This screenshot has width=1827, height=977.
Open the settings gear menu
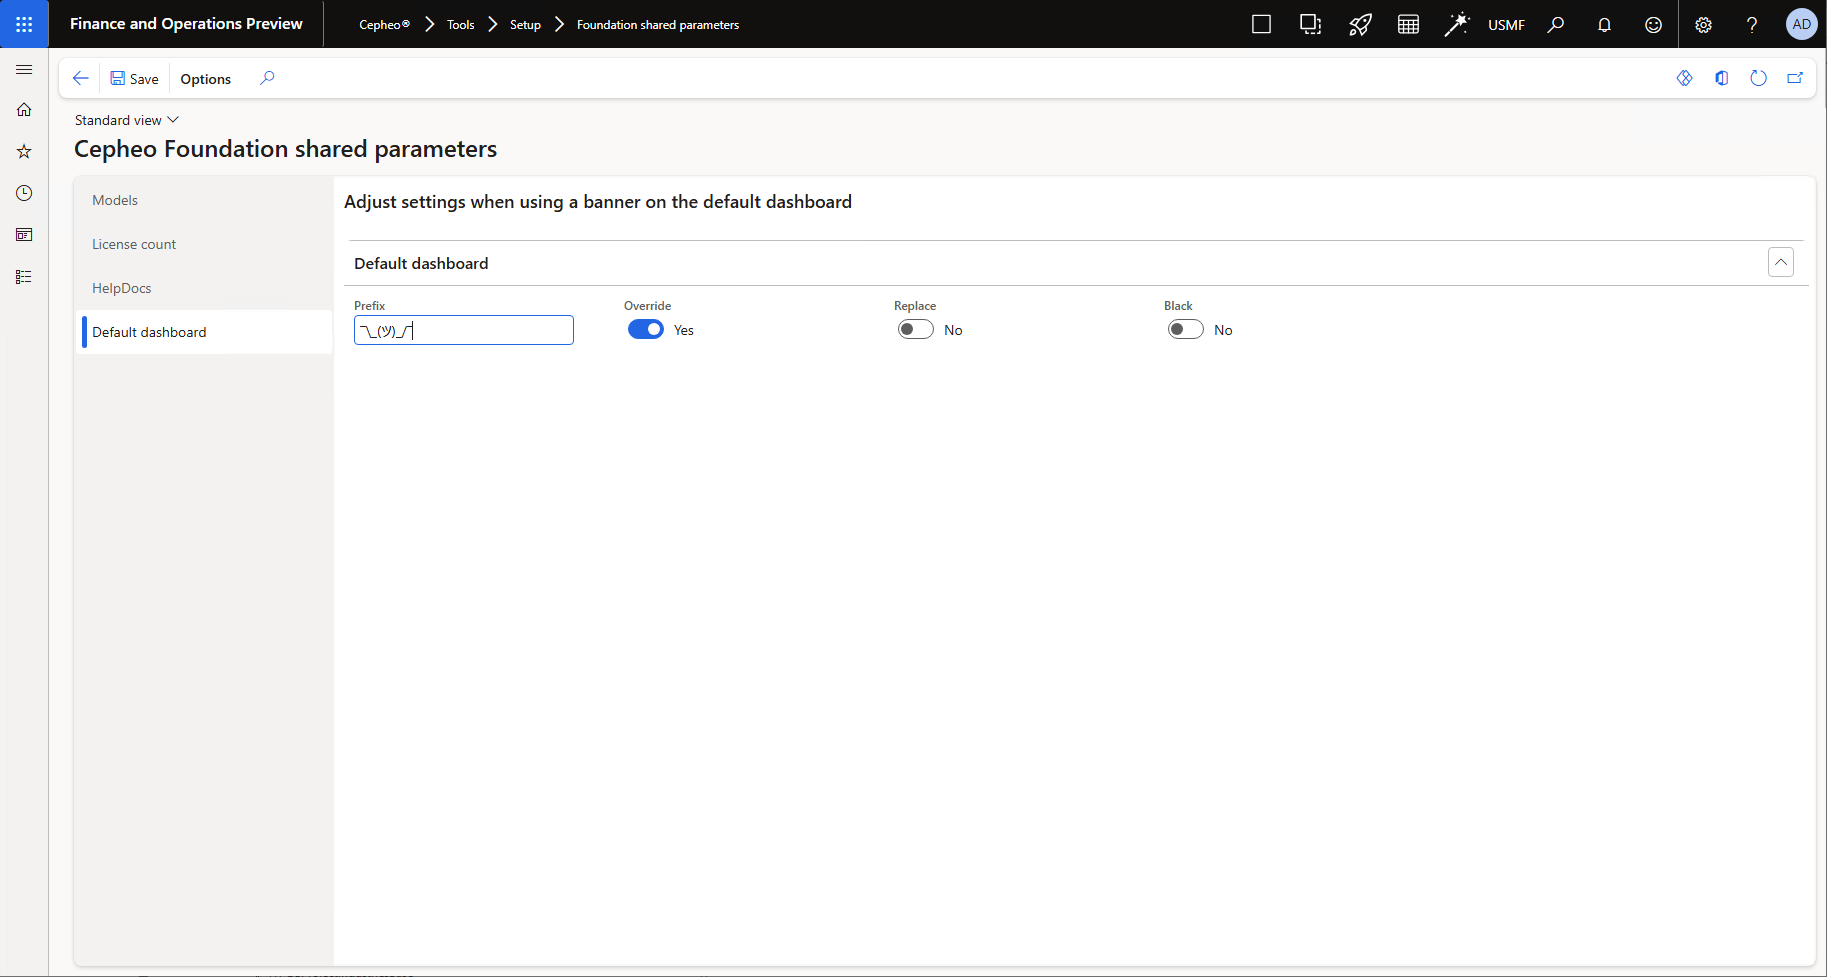point(1703,25)
